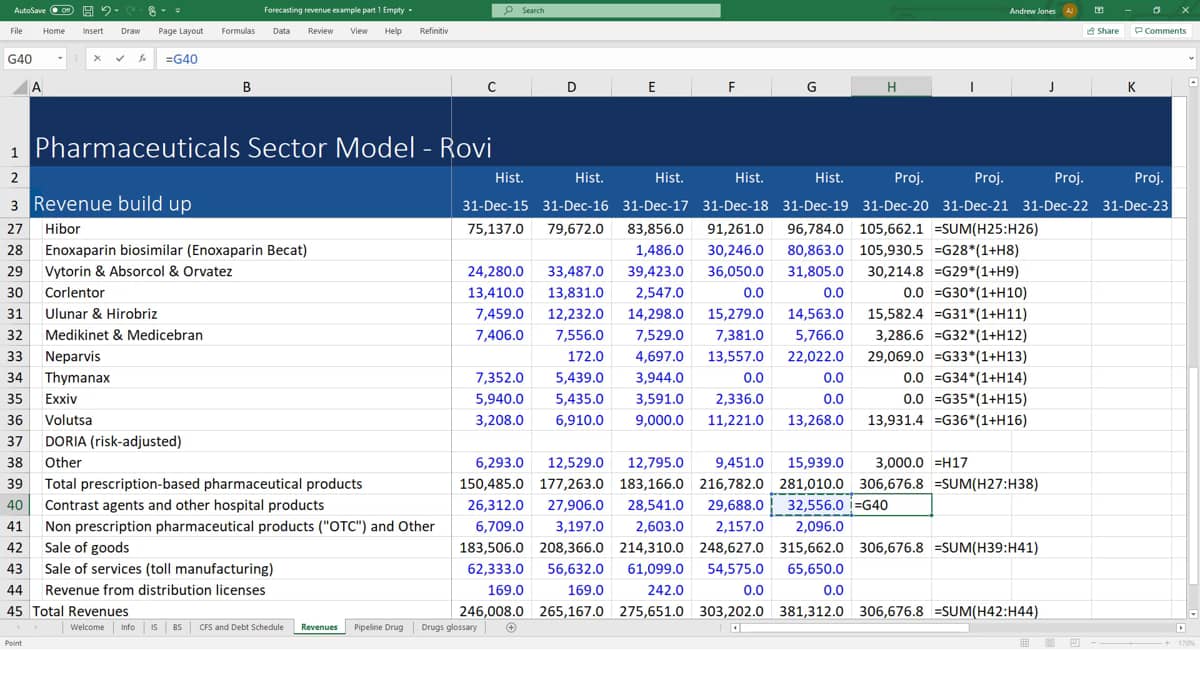Open the file name dropdown in title bar
The width and height of the screenshot is (1200, 675).
(410, 10)
